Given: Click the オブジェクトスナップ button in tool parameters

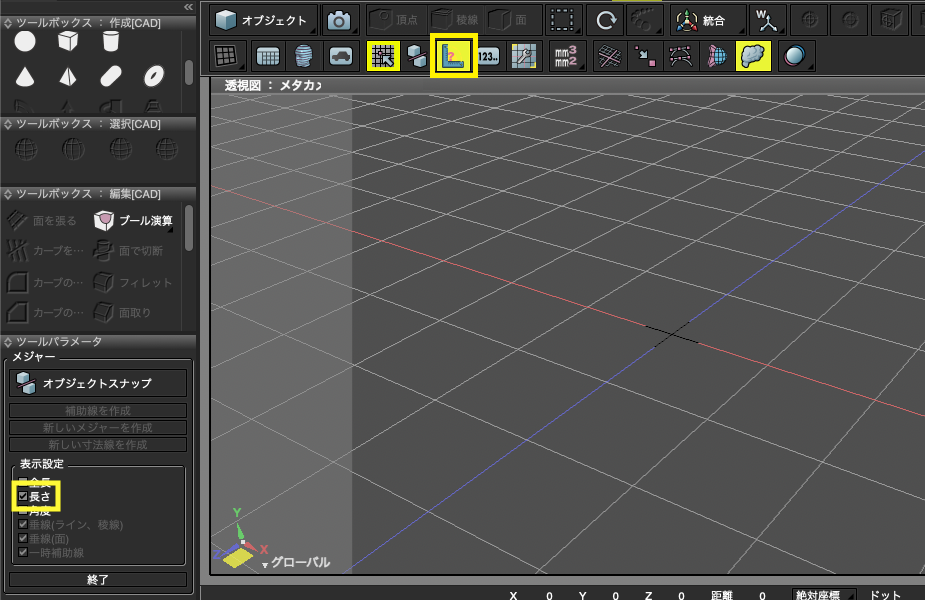Looking at the screenshot, I should point(98,383).
